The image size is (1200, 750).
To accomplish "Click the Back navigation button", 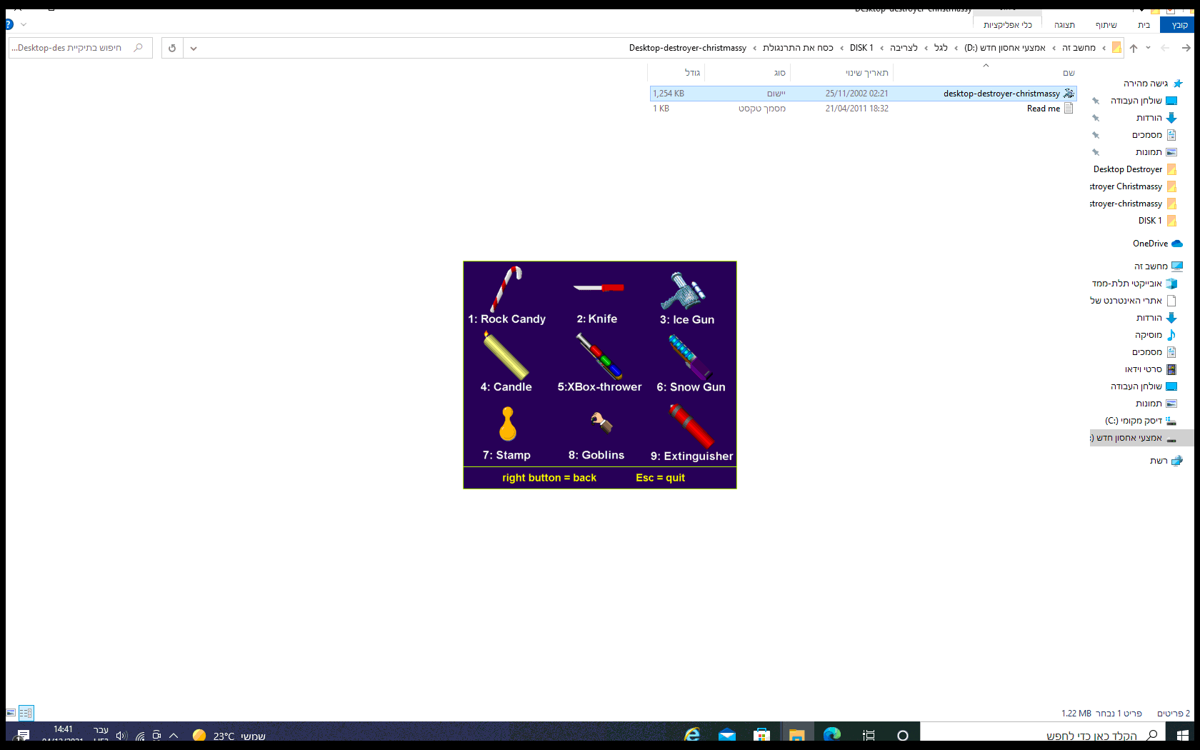I will pos(1186,47).
